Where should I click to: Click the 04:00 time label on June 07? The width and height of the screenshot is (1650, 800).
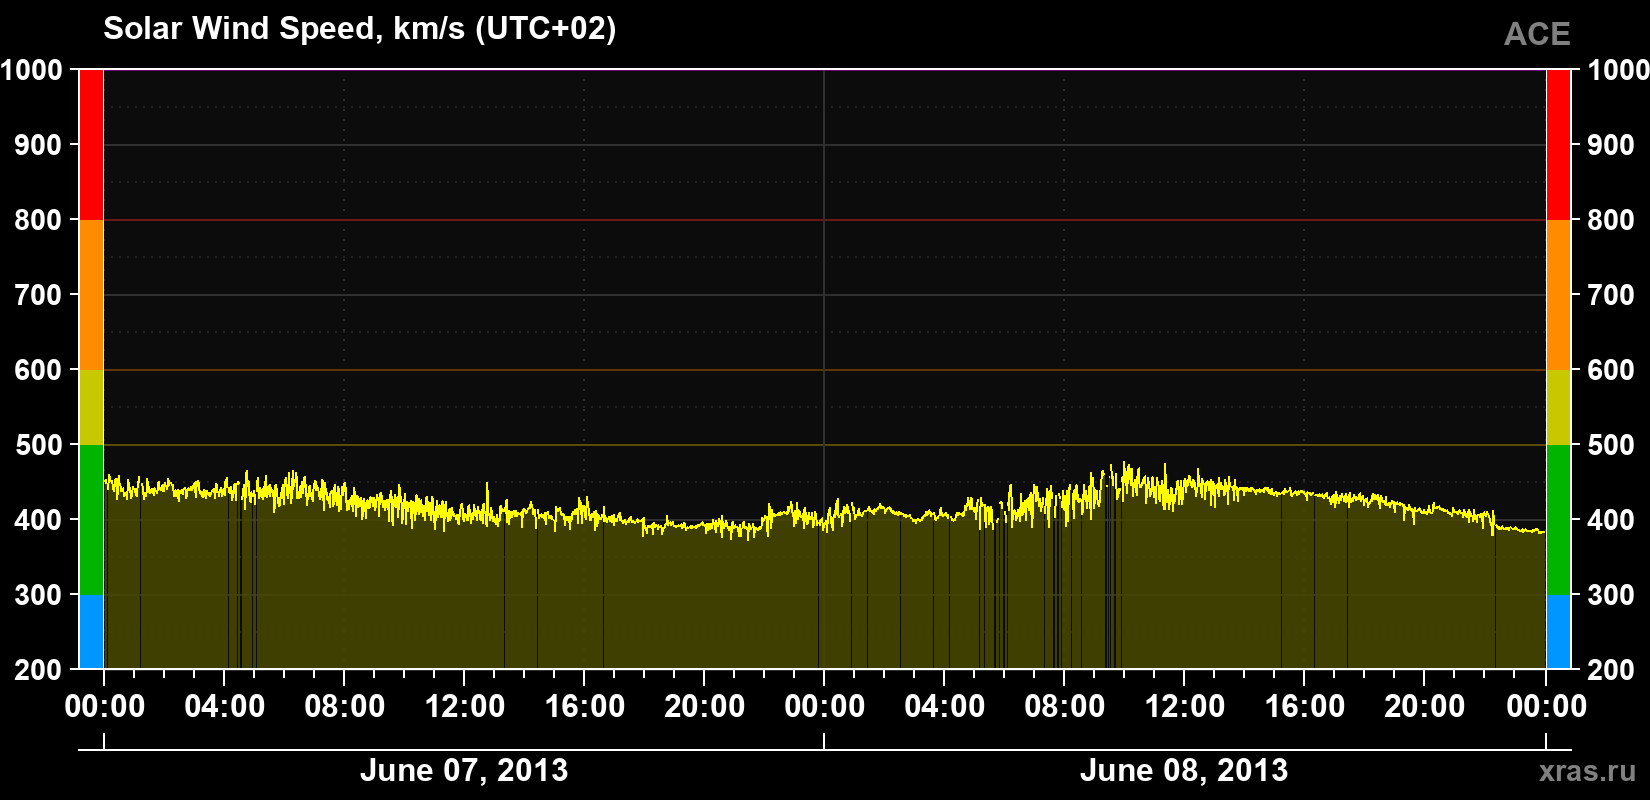225,706
